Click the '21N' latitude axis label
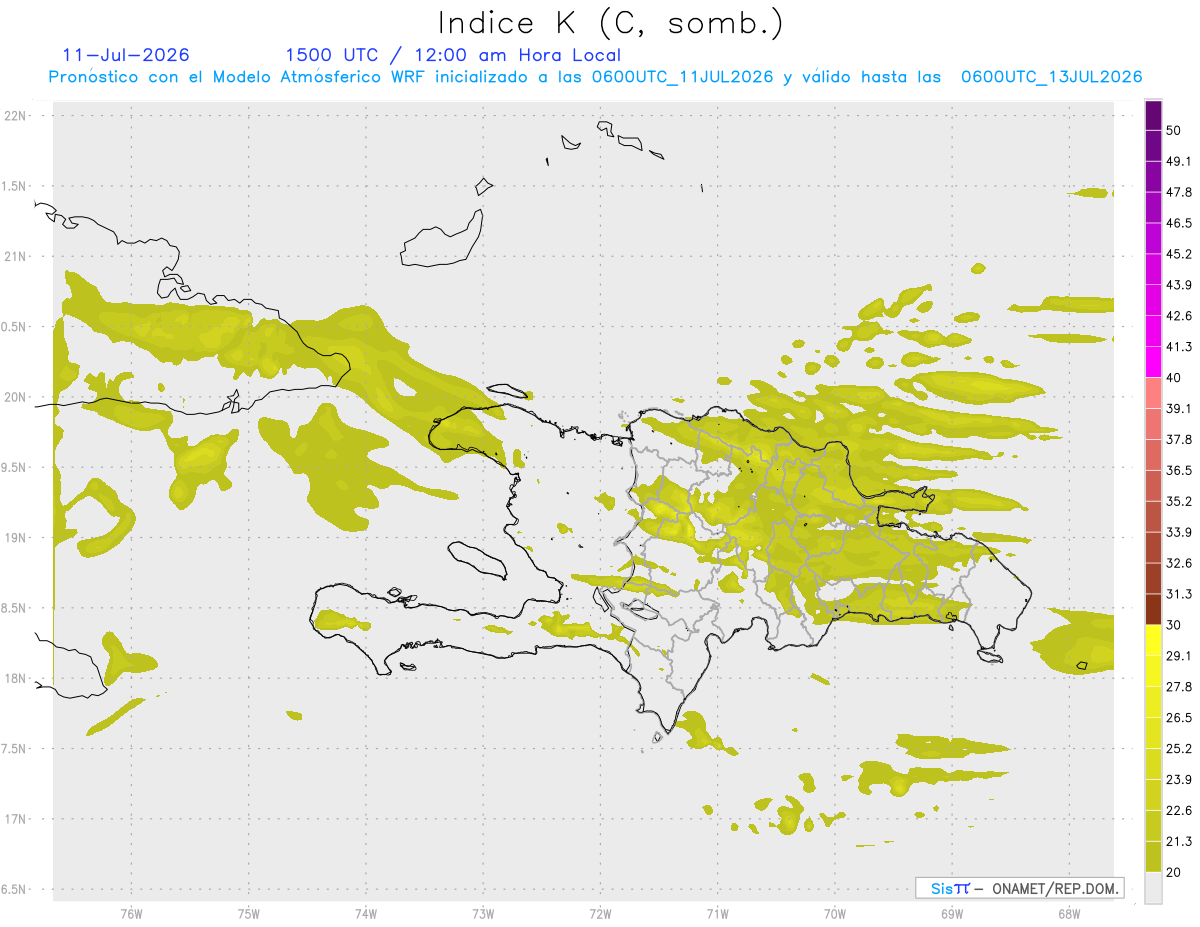 [x=16, y=257]
